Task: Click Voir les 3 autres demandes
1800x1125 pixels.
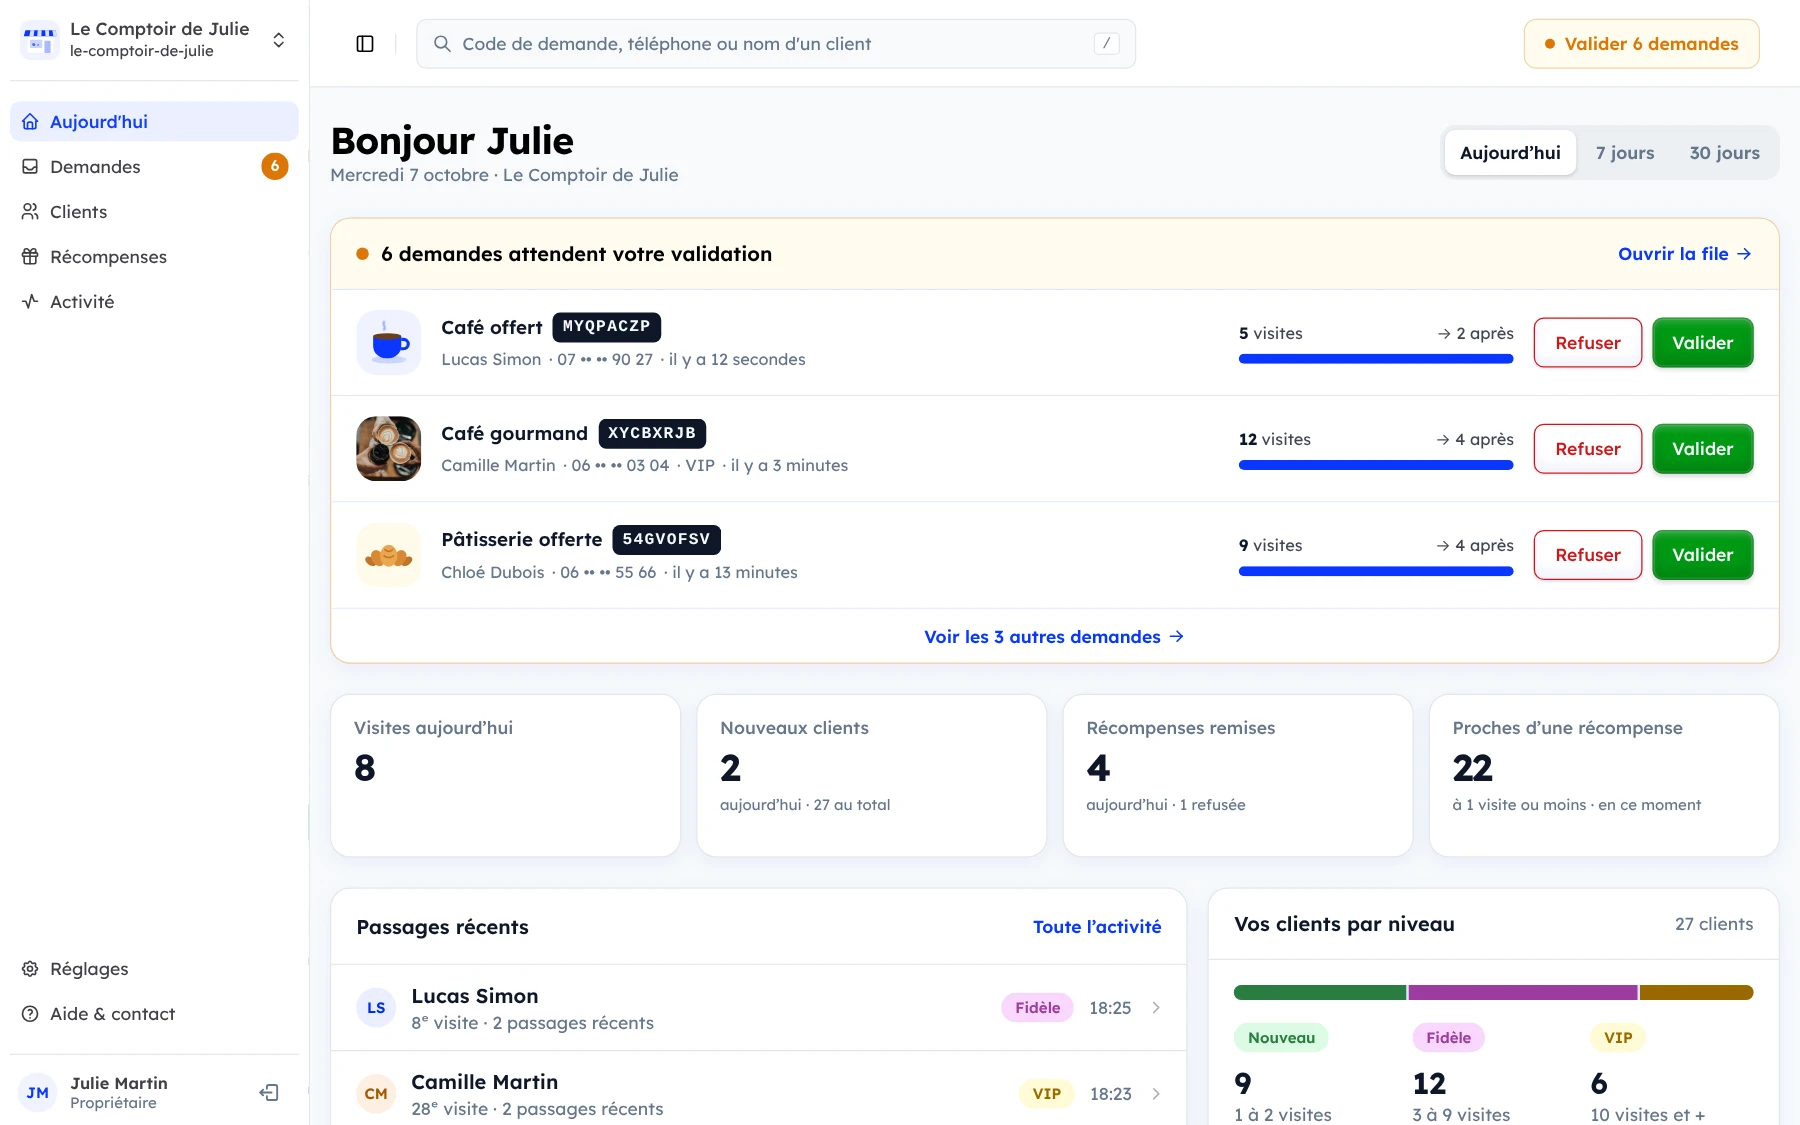Action: pos(1054,637)
